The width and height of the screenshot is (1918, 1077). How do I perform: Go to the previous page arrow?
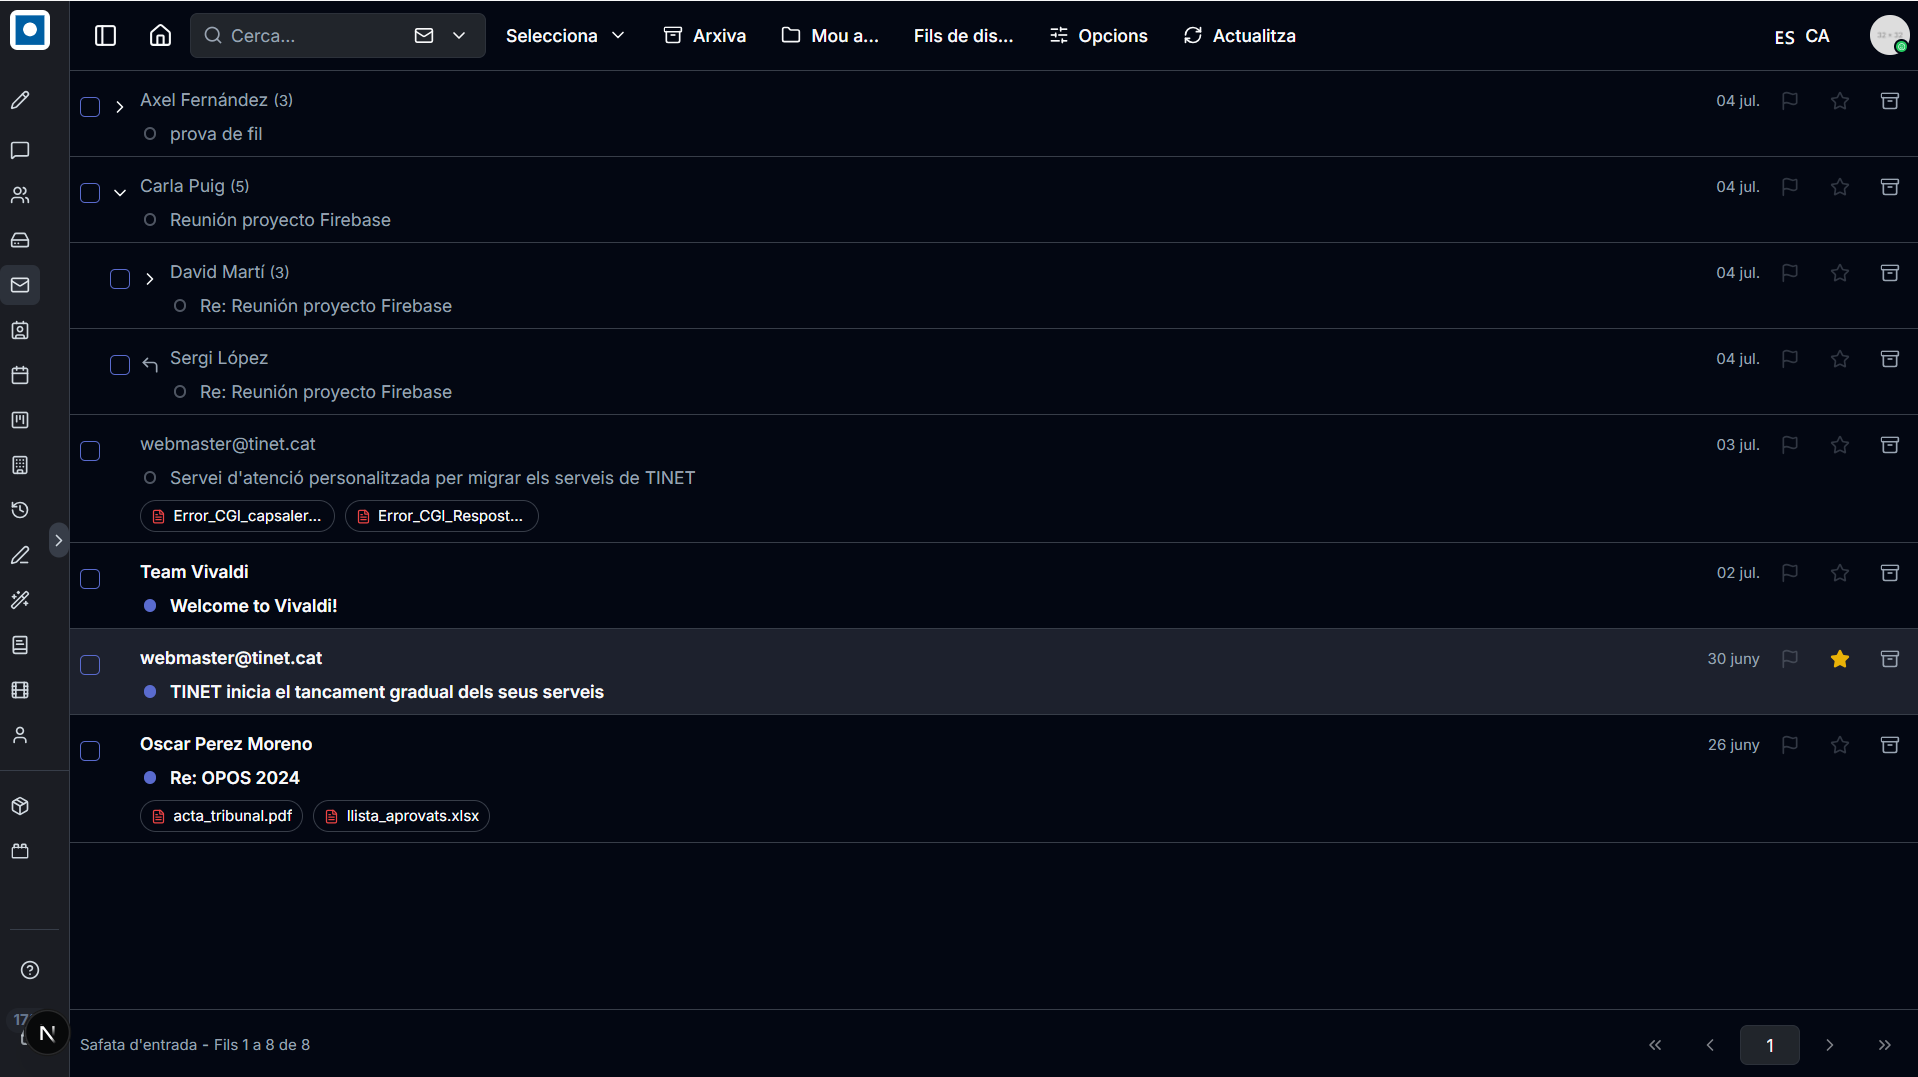pos(1710,1045)
